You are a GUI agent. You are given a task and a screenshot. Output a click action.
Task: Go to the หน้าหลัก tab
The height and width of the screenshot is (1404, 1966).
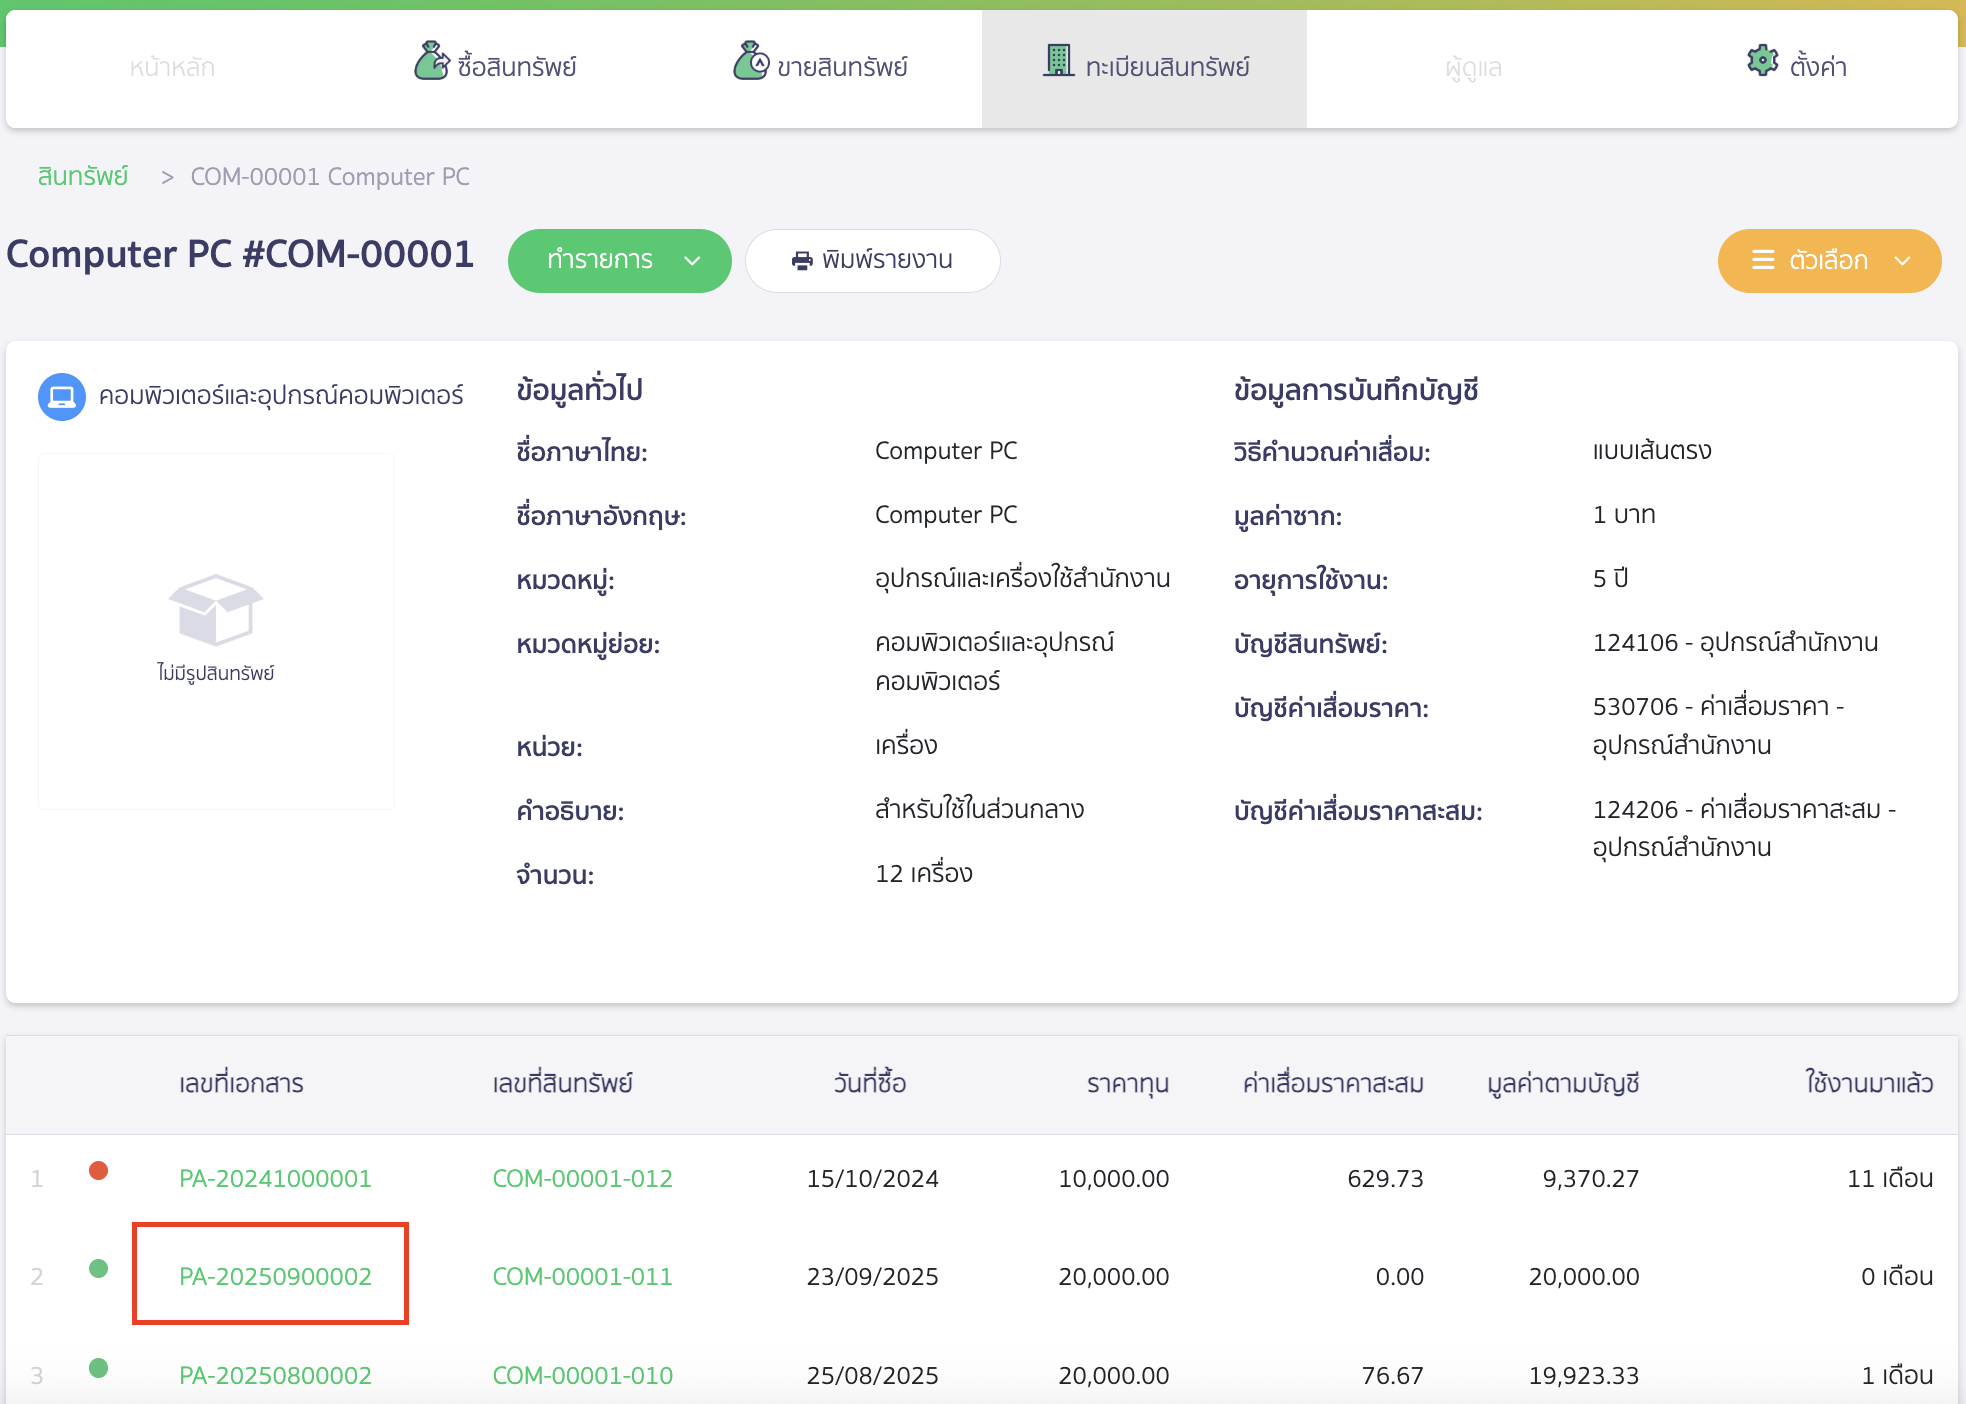[x=172, y=68]
